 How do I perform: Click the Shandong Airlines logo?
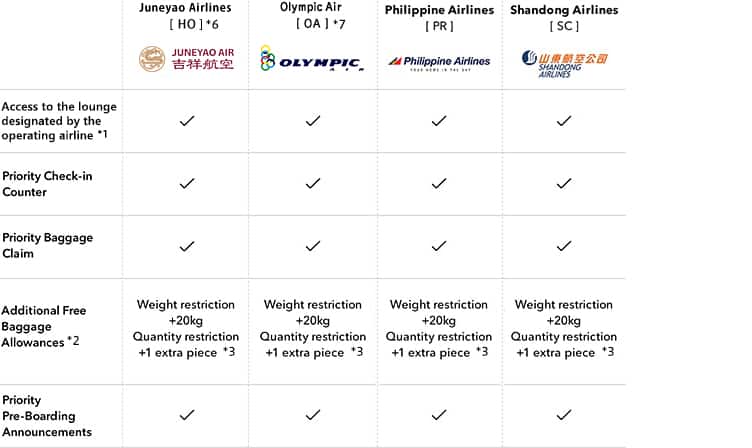(564, 63)
